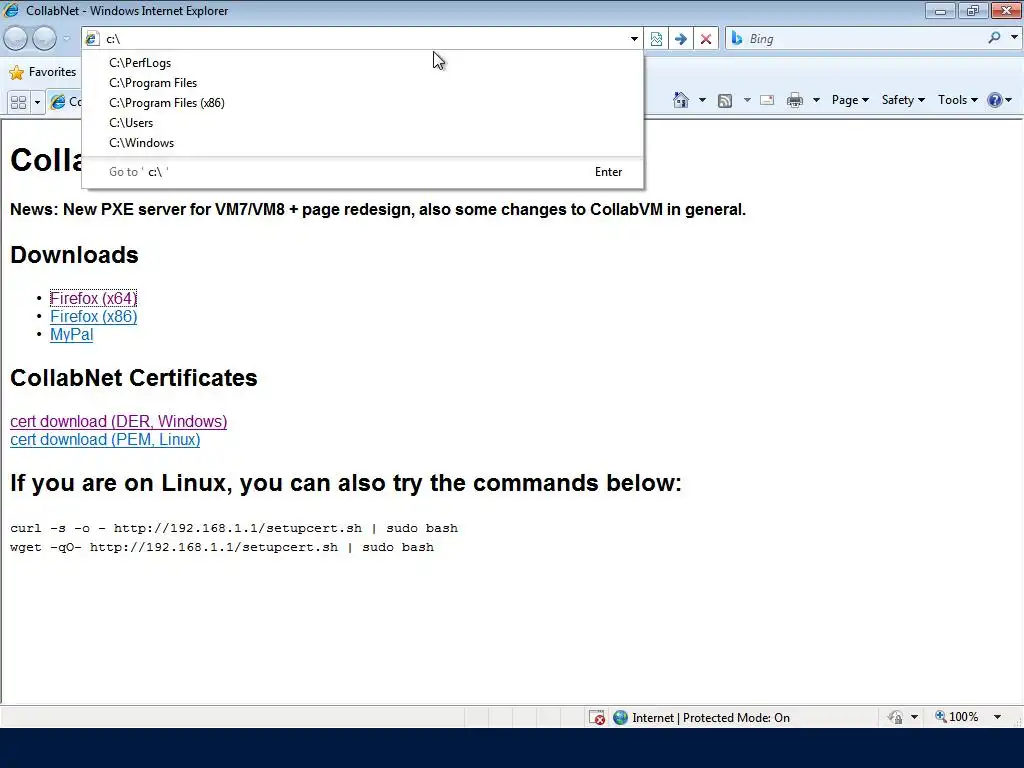Image resolution: width=1024 pixels, height=768 pixels.
Task: Click the News announcement line about PXE server
Action: tap(378, 210)
